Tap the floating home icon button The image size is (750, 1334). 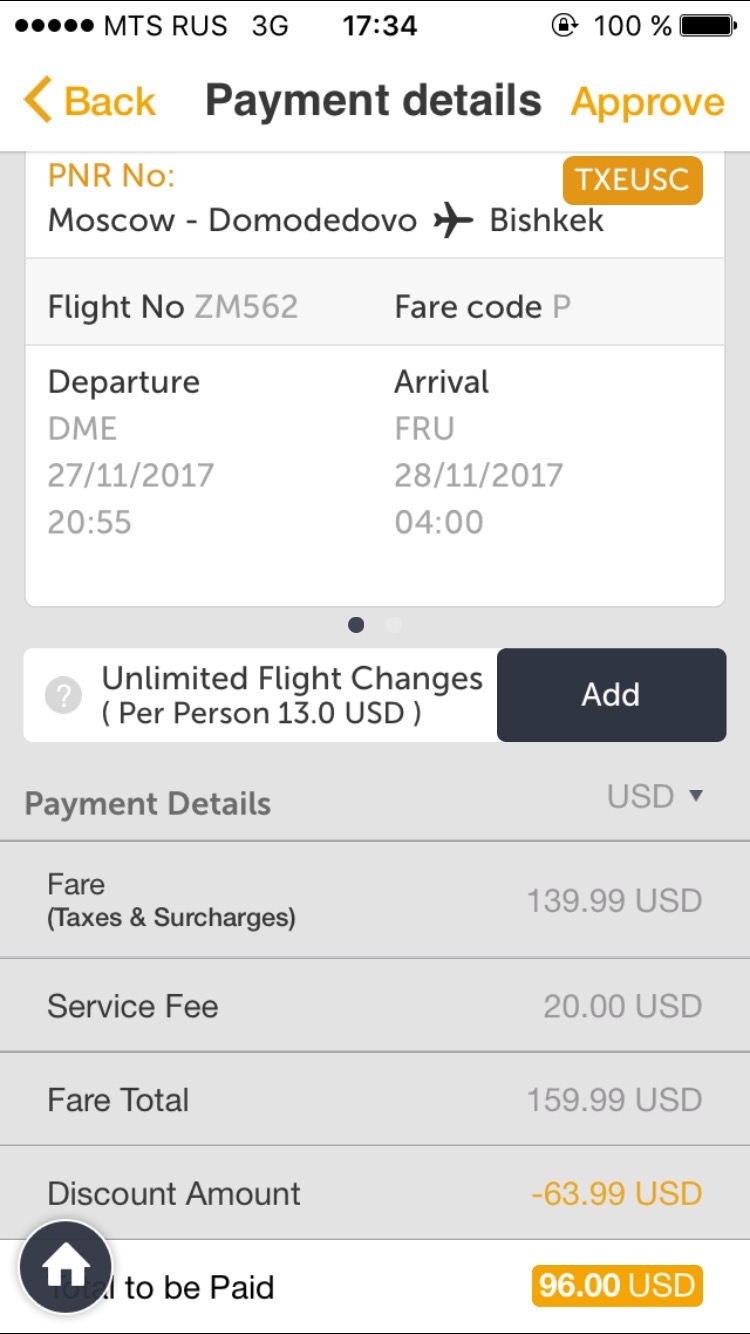click(66, 1266)
